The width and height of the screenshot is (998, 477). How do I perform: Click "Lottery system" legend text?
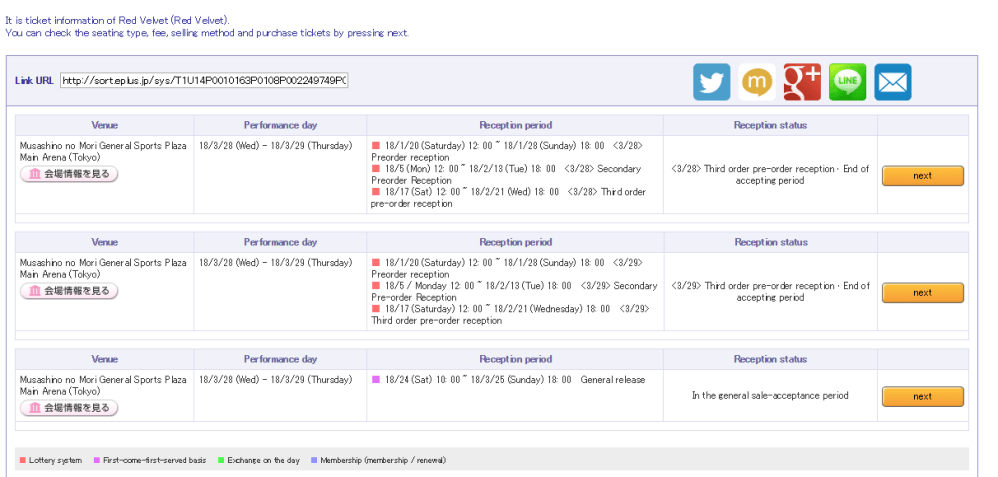55,460
